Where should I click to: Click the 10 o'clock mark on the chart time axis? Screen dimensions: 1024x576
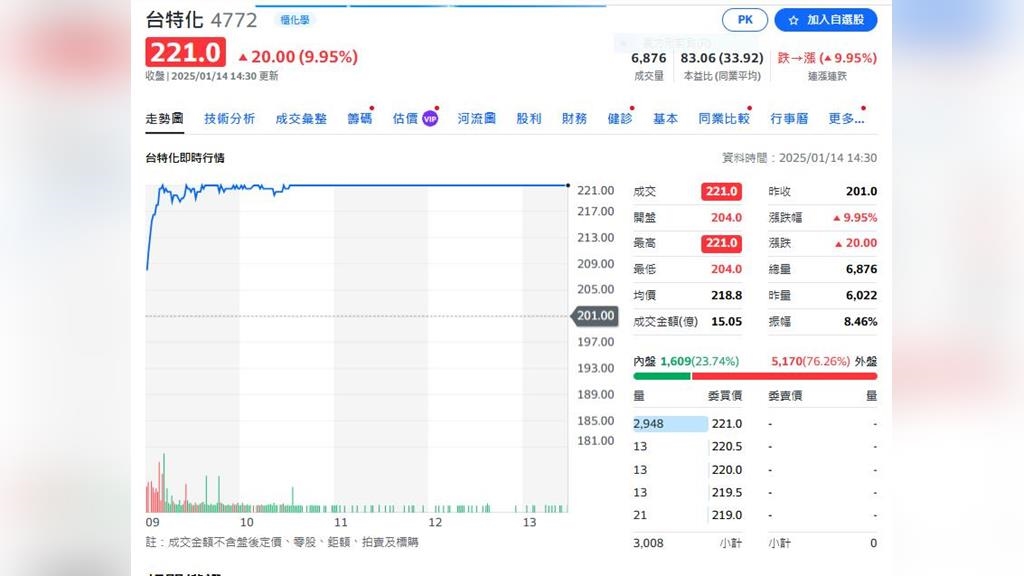pos(246,522)
